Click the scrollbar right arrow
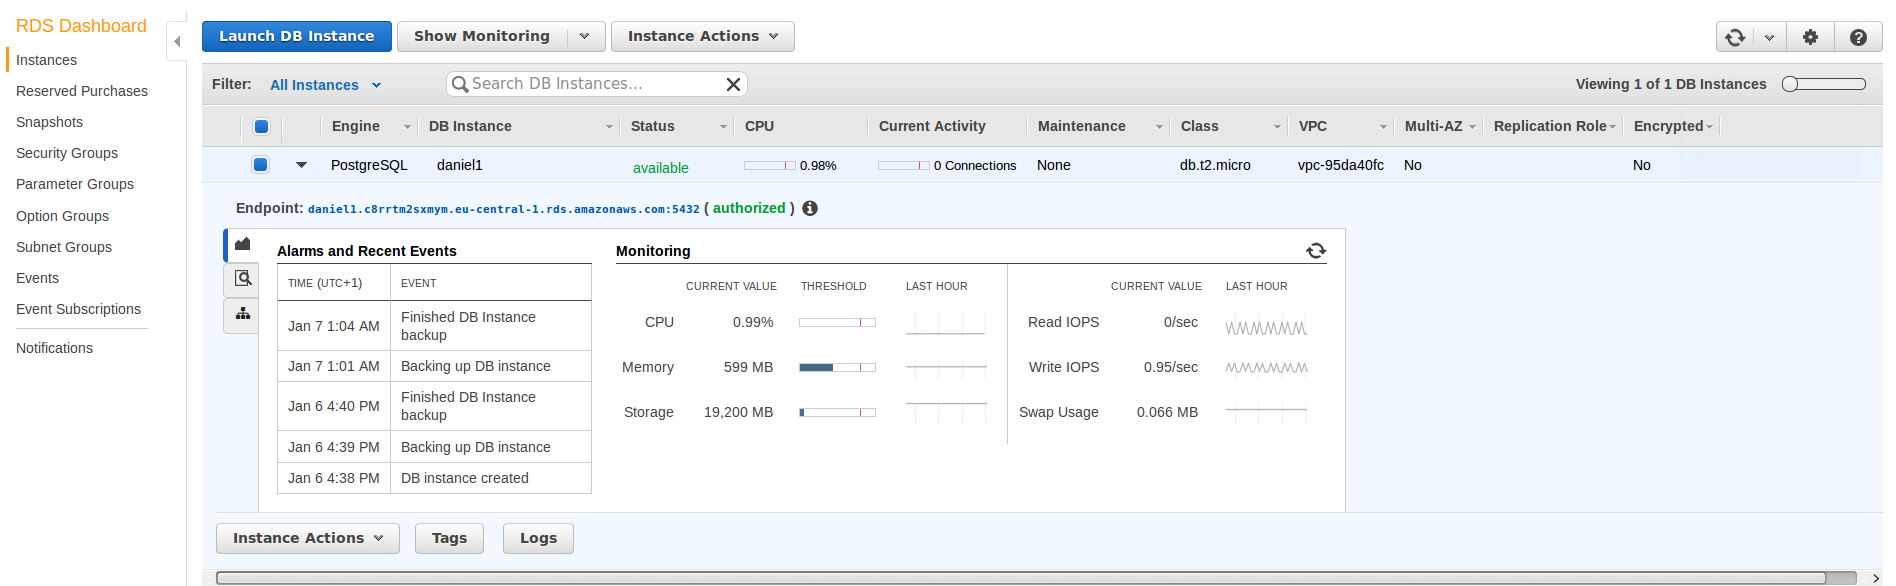Viewport: 1896px width, 586px height. coord(1876,578)
